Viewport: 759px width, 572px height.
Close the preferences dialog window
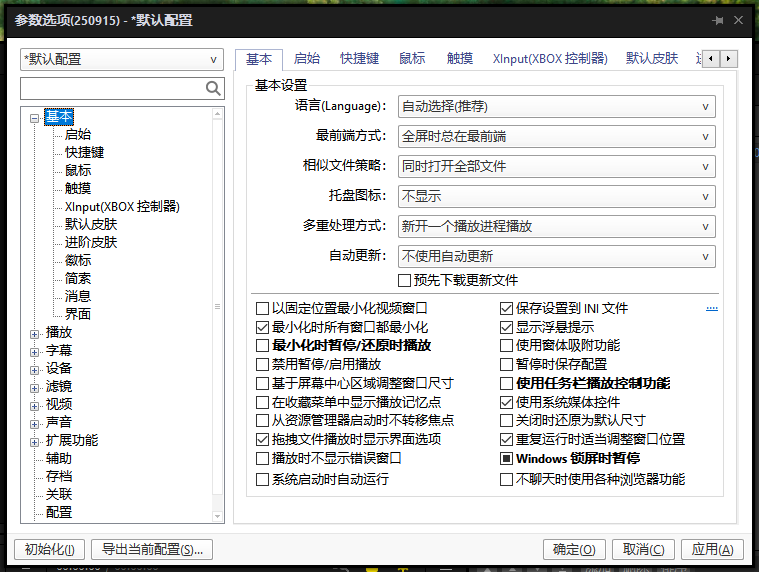pos(738,20)
